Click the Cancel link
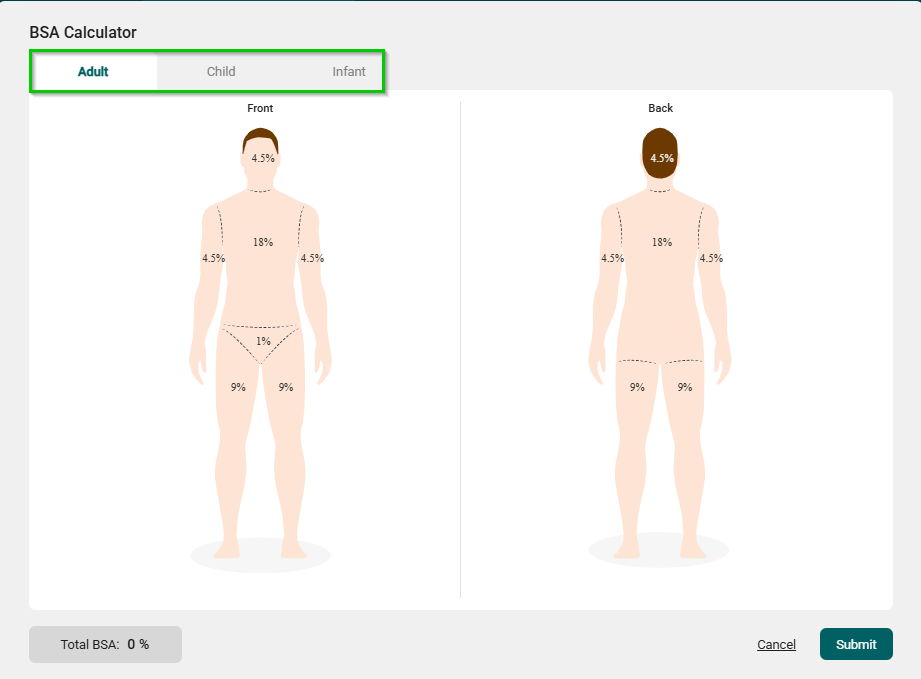 [776, 645]
